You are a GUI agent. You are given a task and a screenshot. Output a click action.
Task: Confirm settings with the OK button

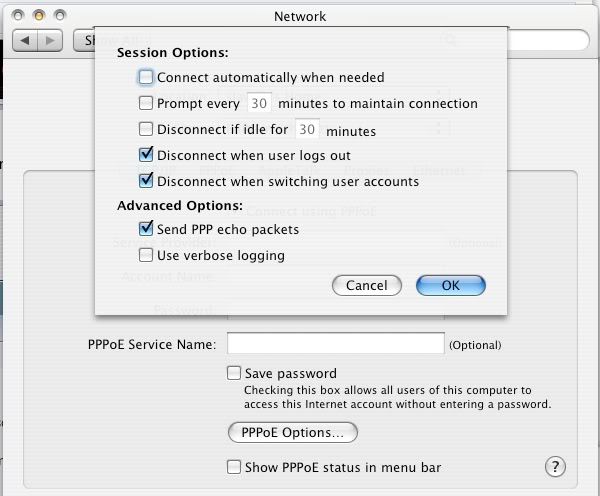tap(450, 285)
